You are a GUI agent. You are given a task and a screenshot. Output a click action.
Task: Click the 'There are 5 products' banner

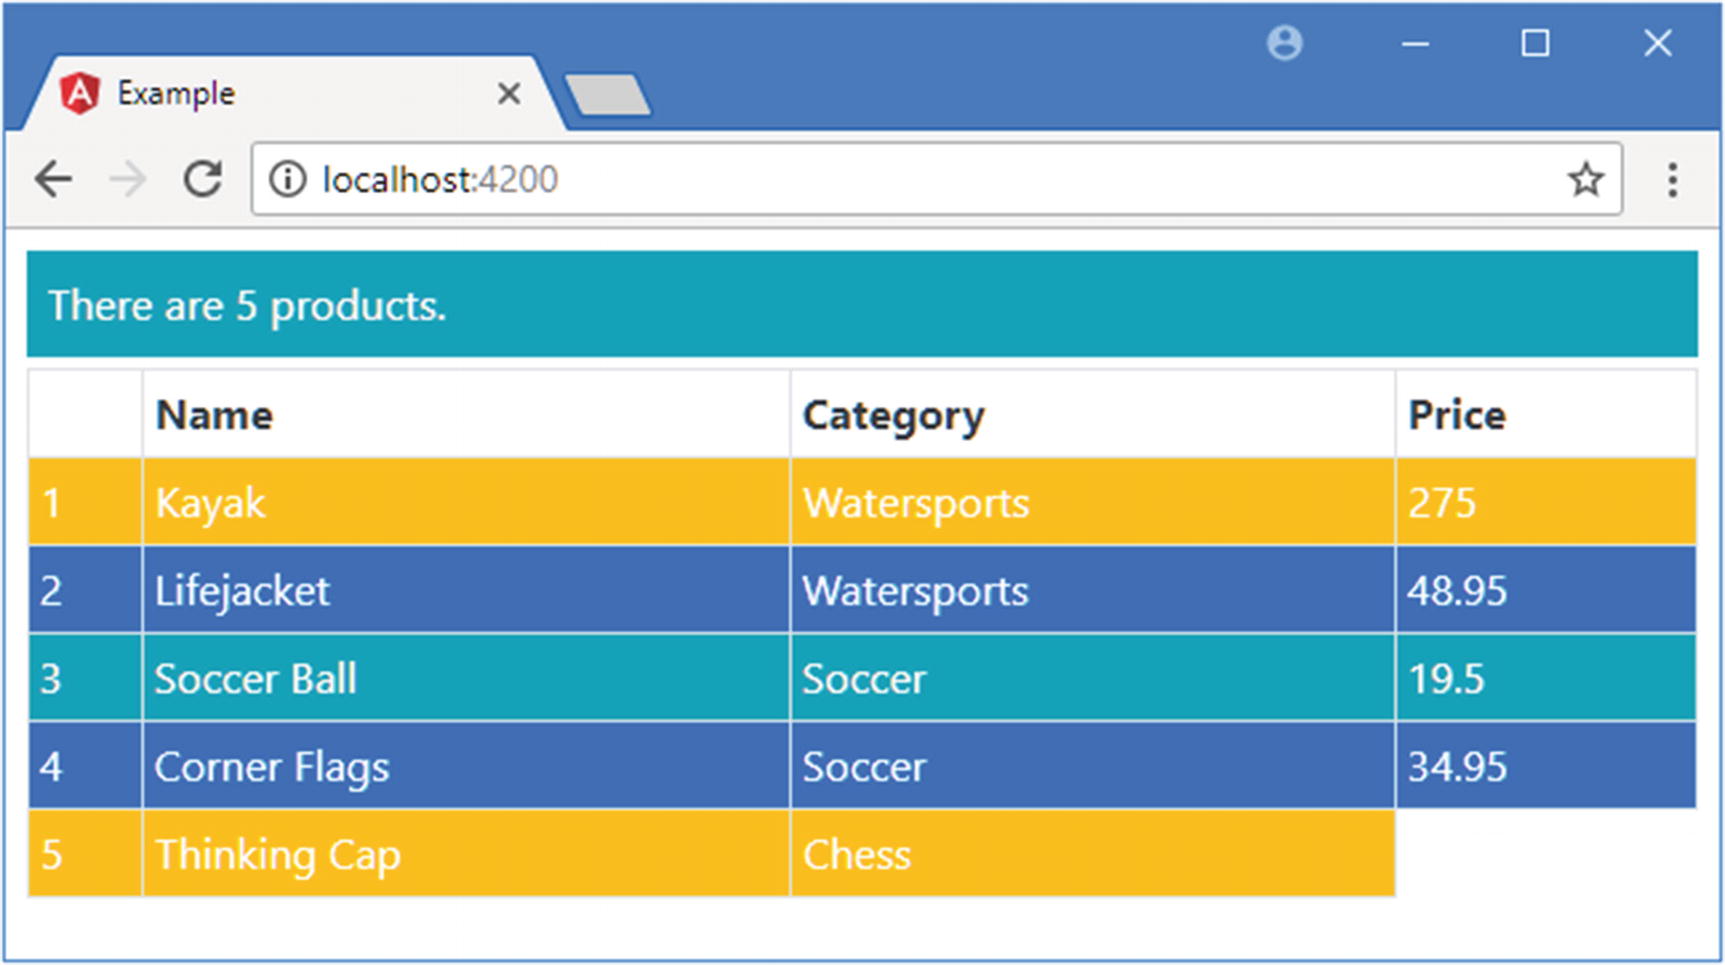point(861,305)
